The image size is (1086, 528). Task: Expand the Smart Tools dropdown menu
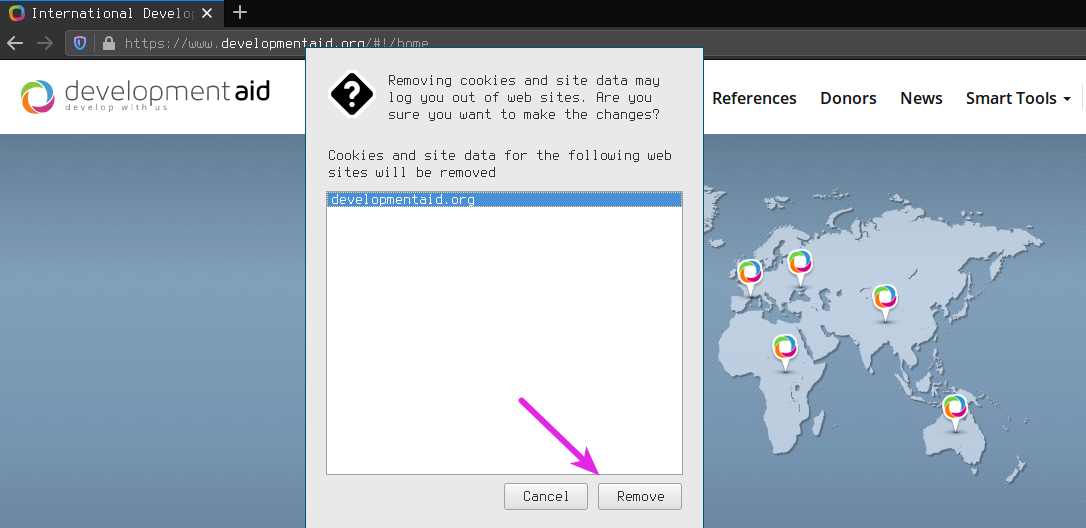tap(1018, 98)
